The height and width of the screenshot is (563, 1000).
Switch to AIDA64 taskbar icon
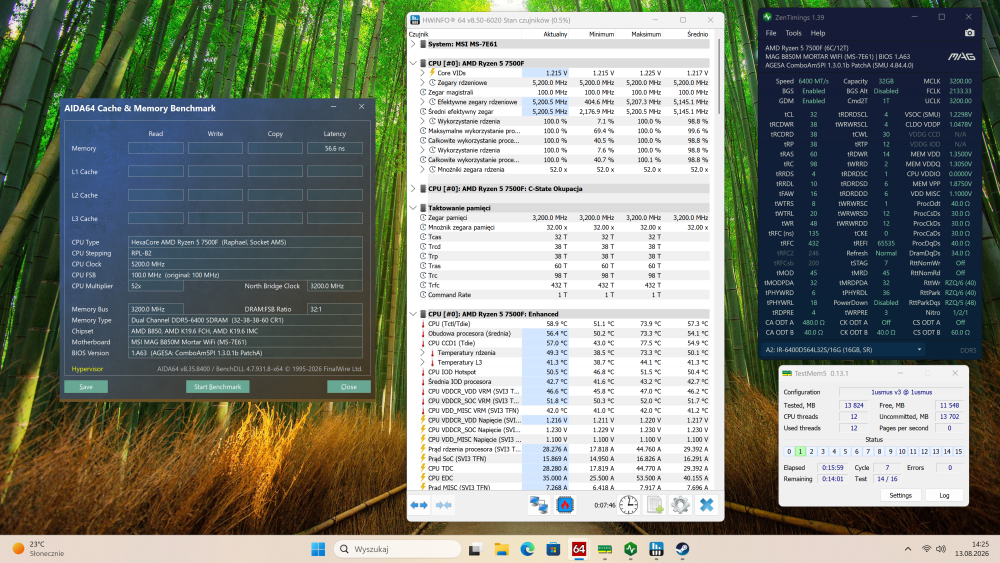578,549
